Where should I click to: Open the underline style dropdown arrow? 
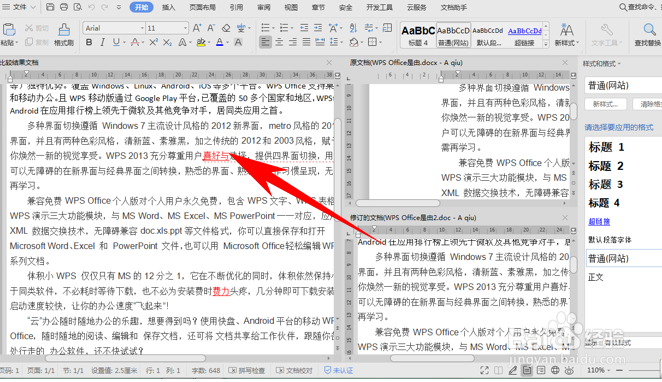pos(124,43)
